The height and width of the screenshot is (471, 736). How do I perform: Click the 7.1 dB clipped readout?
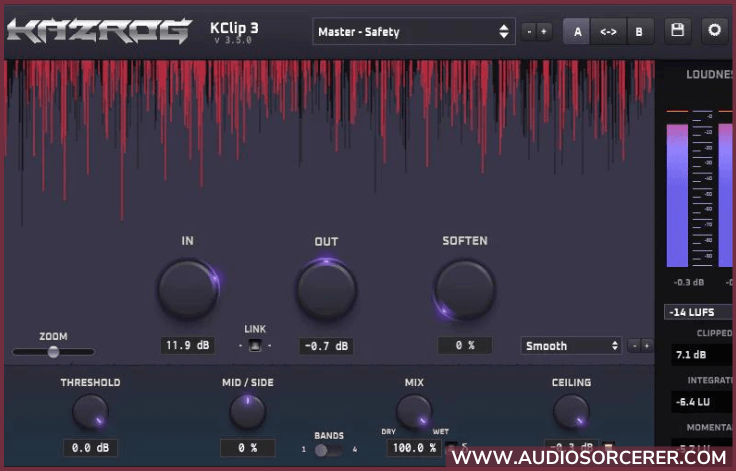pos(702,355)
